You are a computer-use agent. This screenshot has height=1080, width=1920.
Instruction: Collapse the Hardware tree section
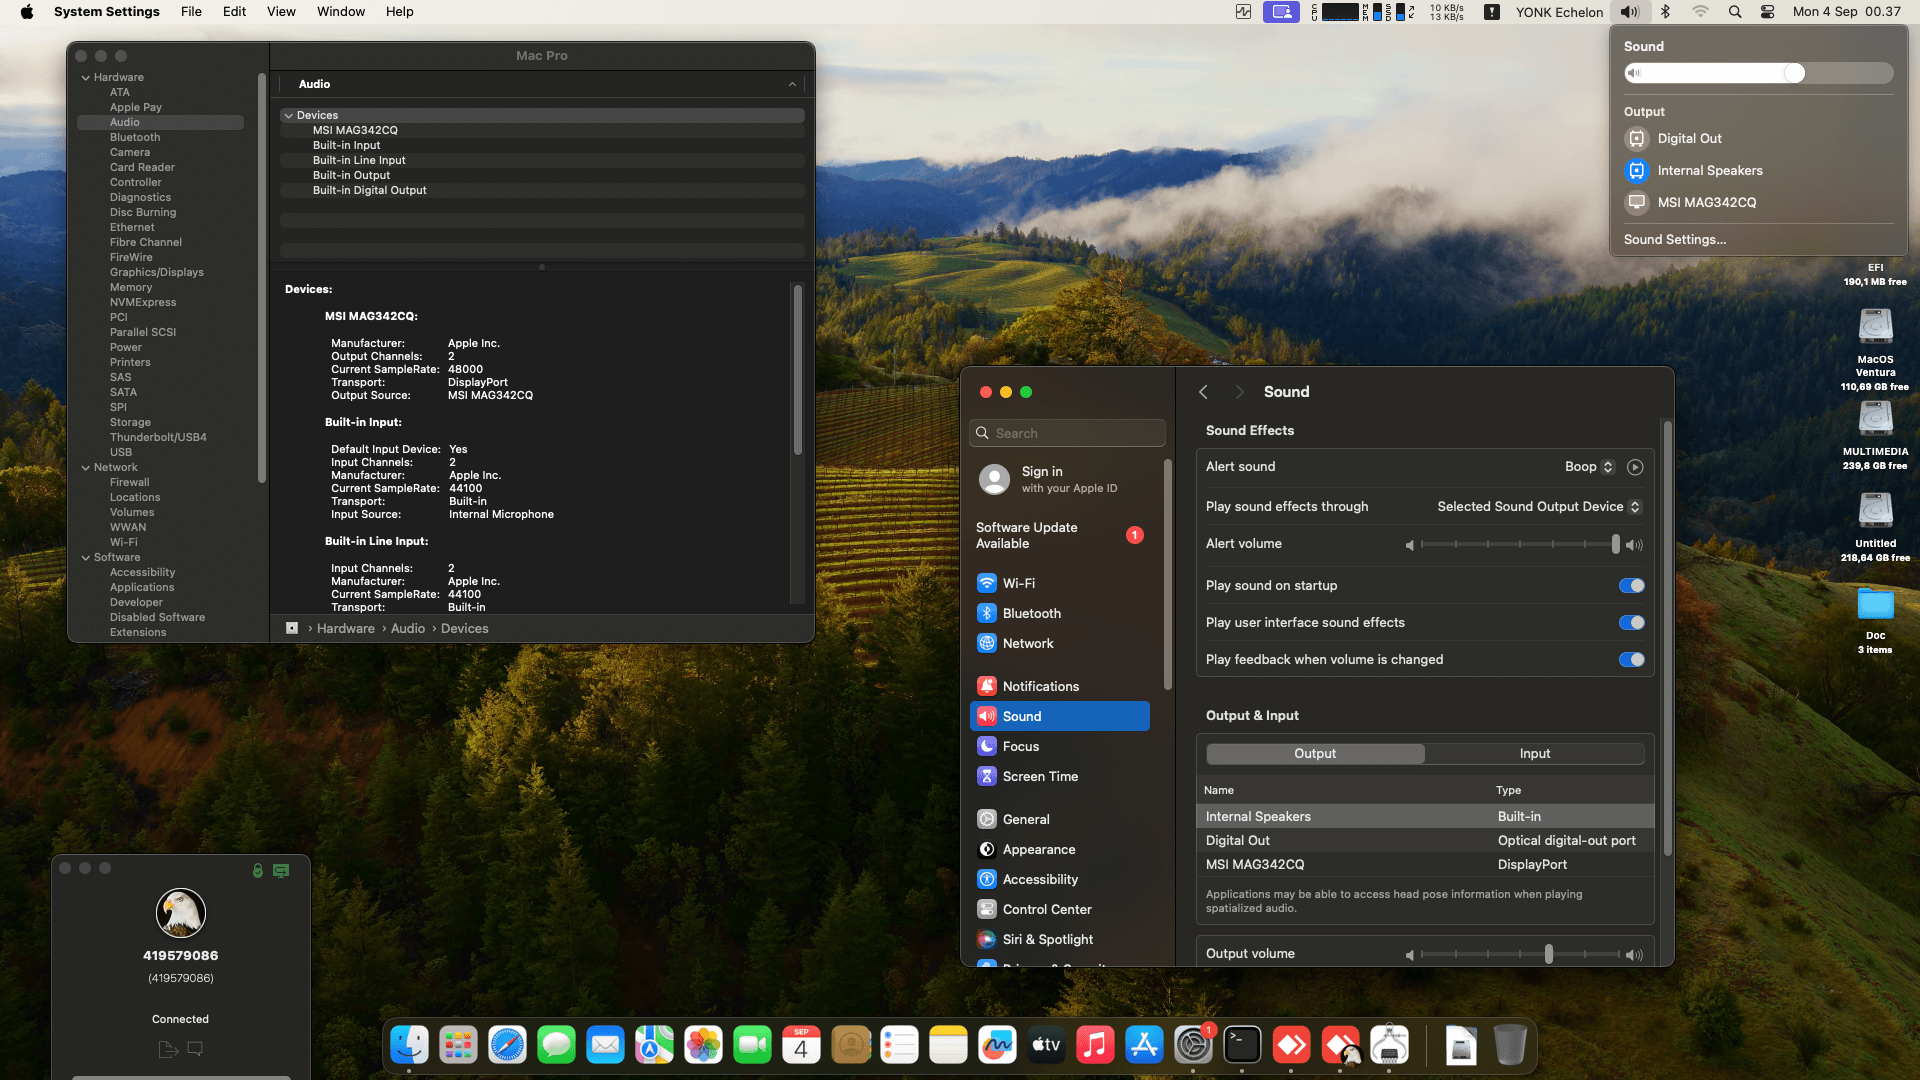click(86, 77)
